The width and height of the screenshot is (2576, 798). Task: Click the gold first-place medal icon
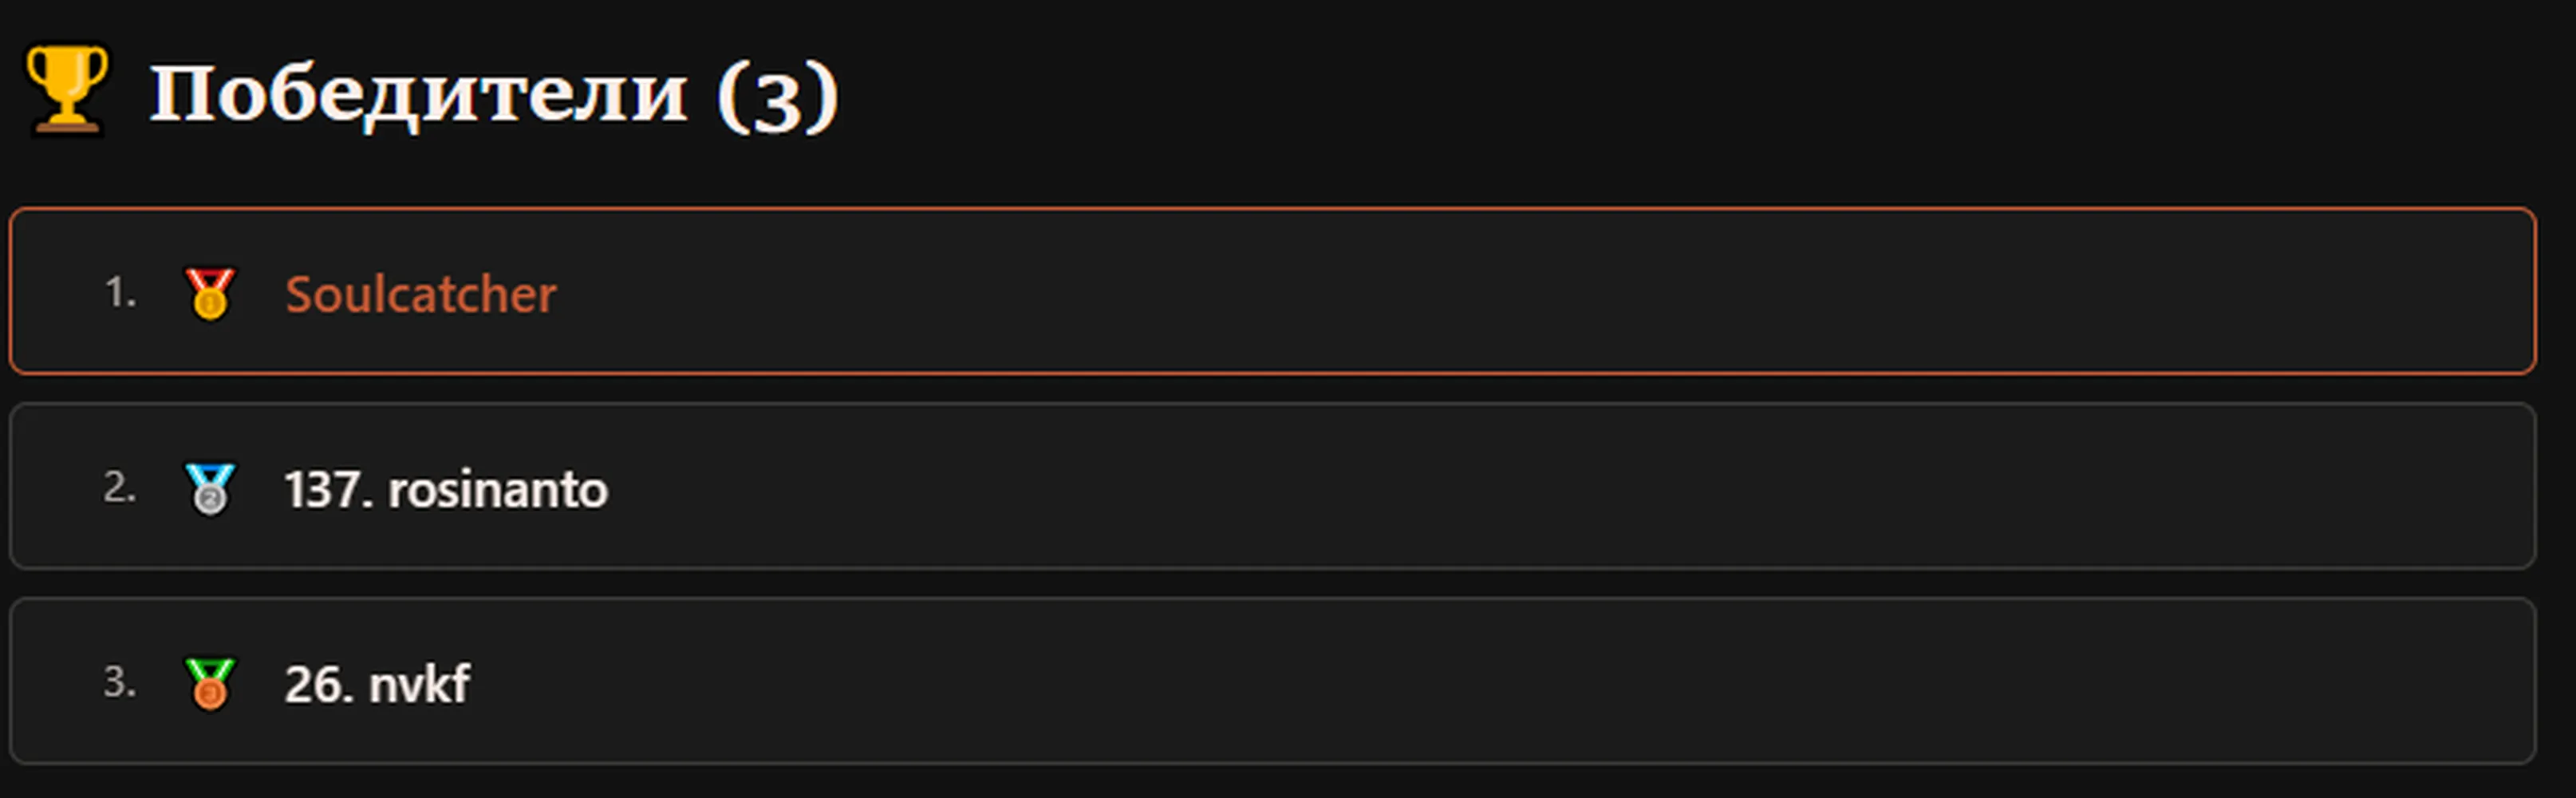pos(210,294)
